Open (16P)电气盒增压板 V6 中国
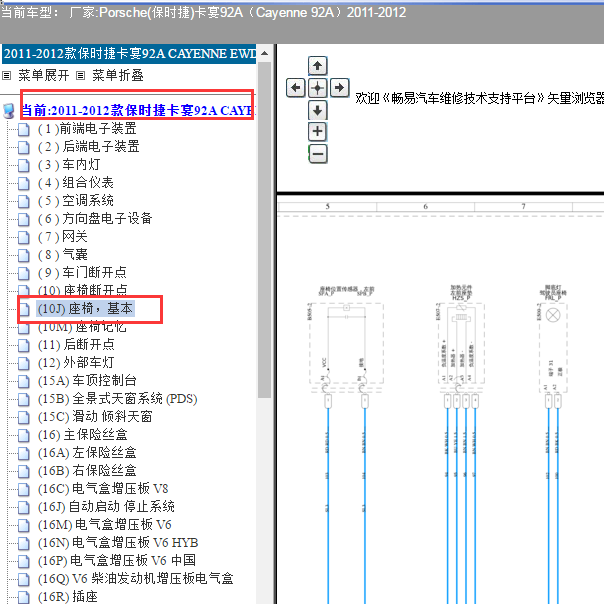Image resolution: width=604 pixels, height=604 pixels. point(117,560)
